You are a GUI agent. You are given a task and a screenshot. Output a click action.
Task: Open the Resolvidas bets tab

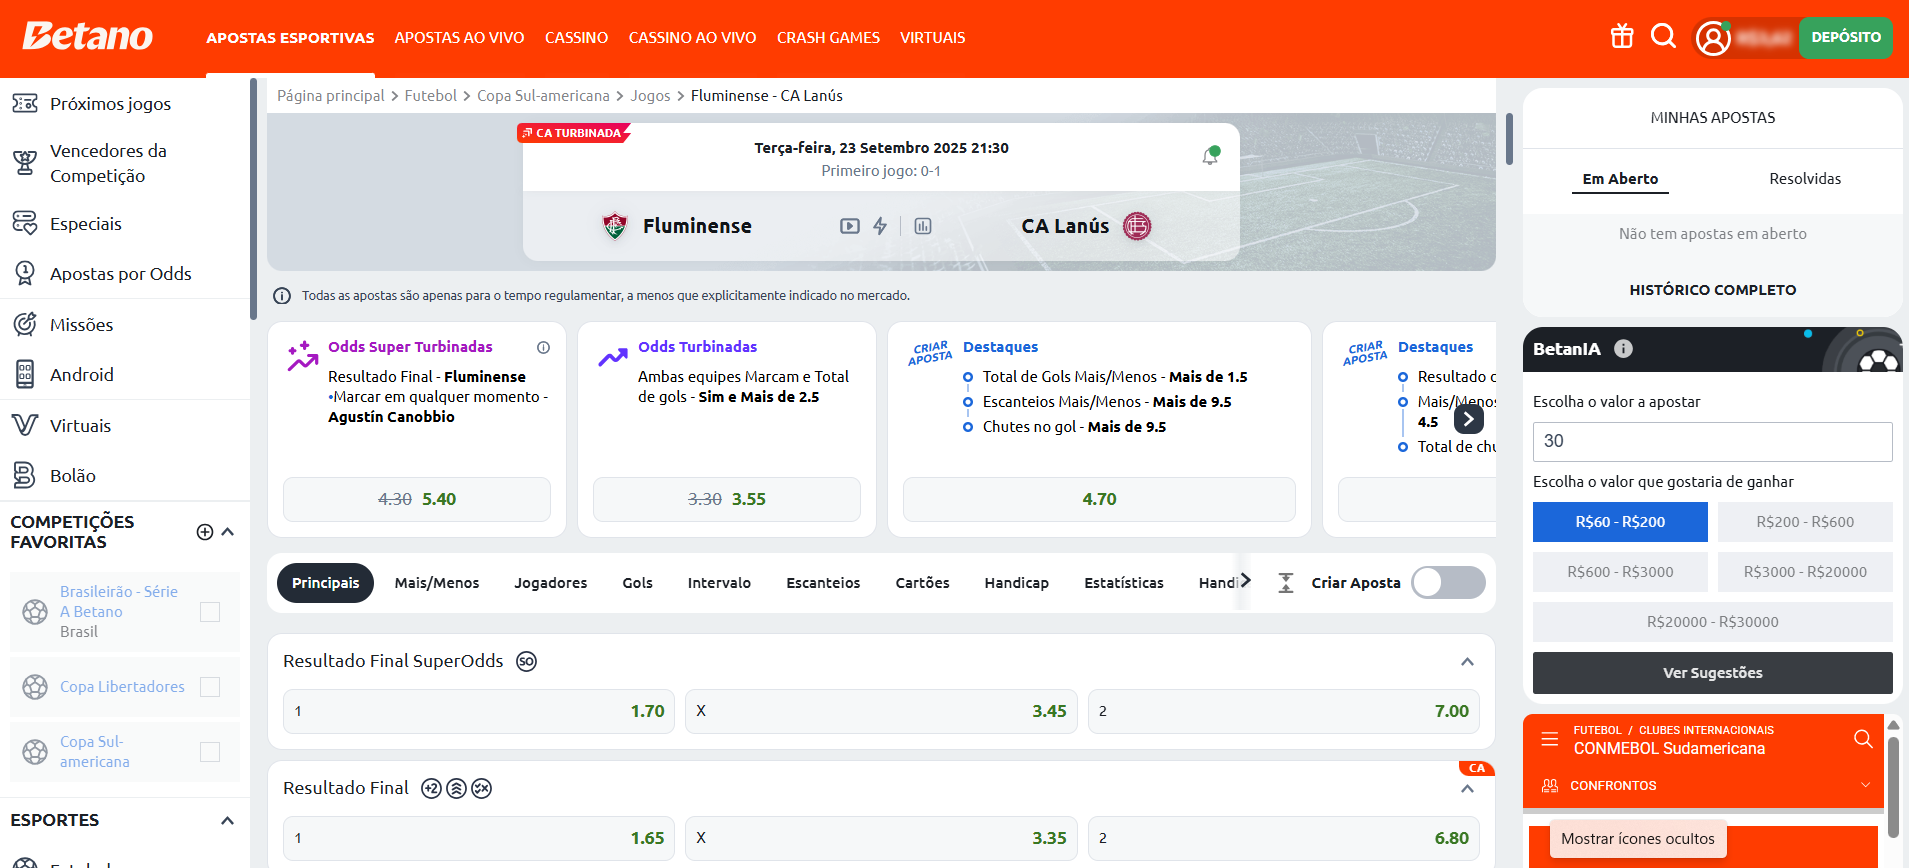1804,179
